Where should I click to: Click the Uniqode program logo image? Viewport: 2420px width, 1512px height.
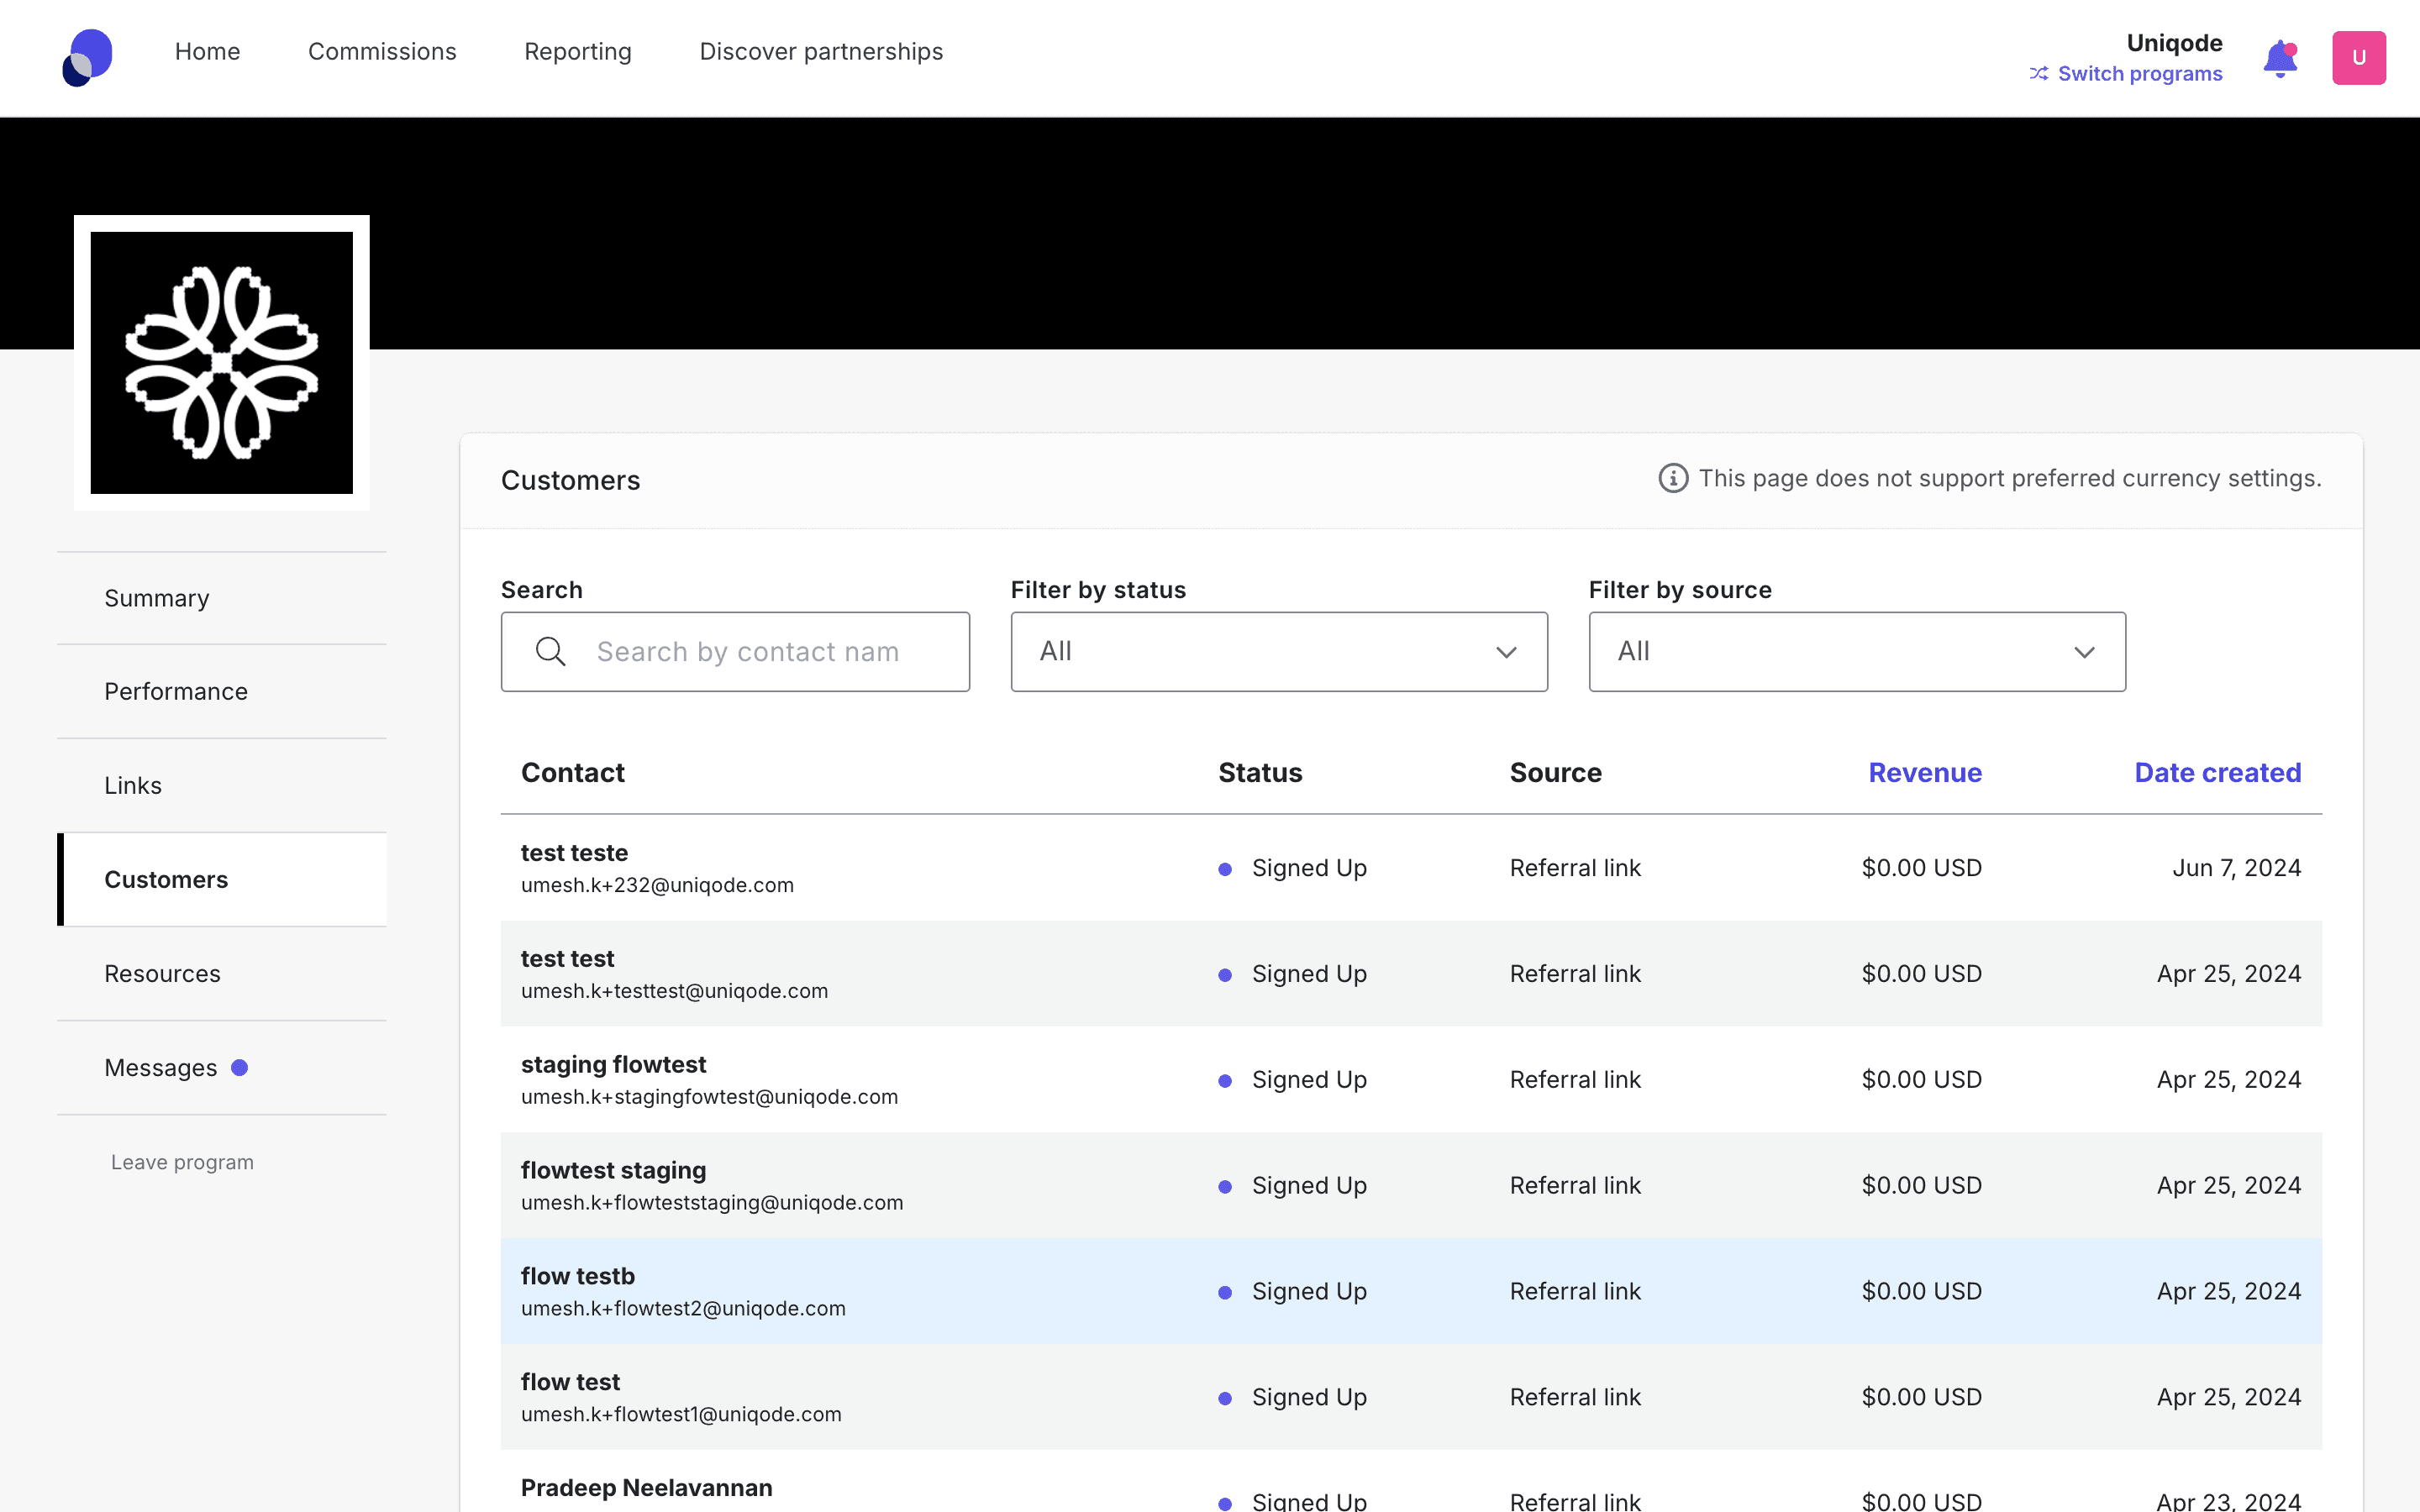pos(222,363)
